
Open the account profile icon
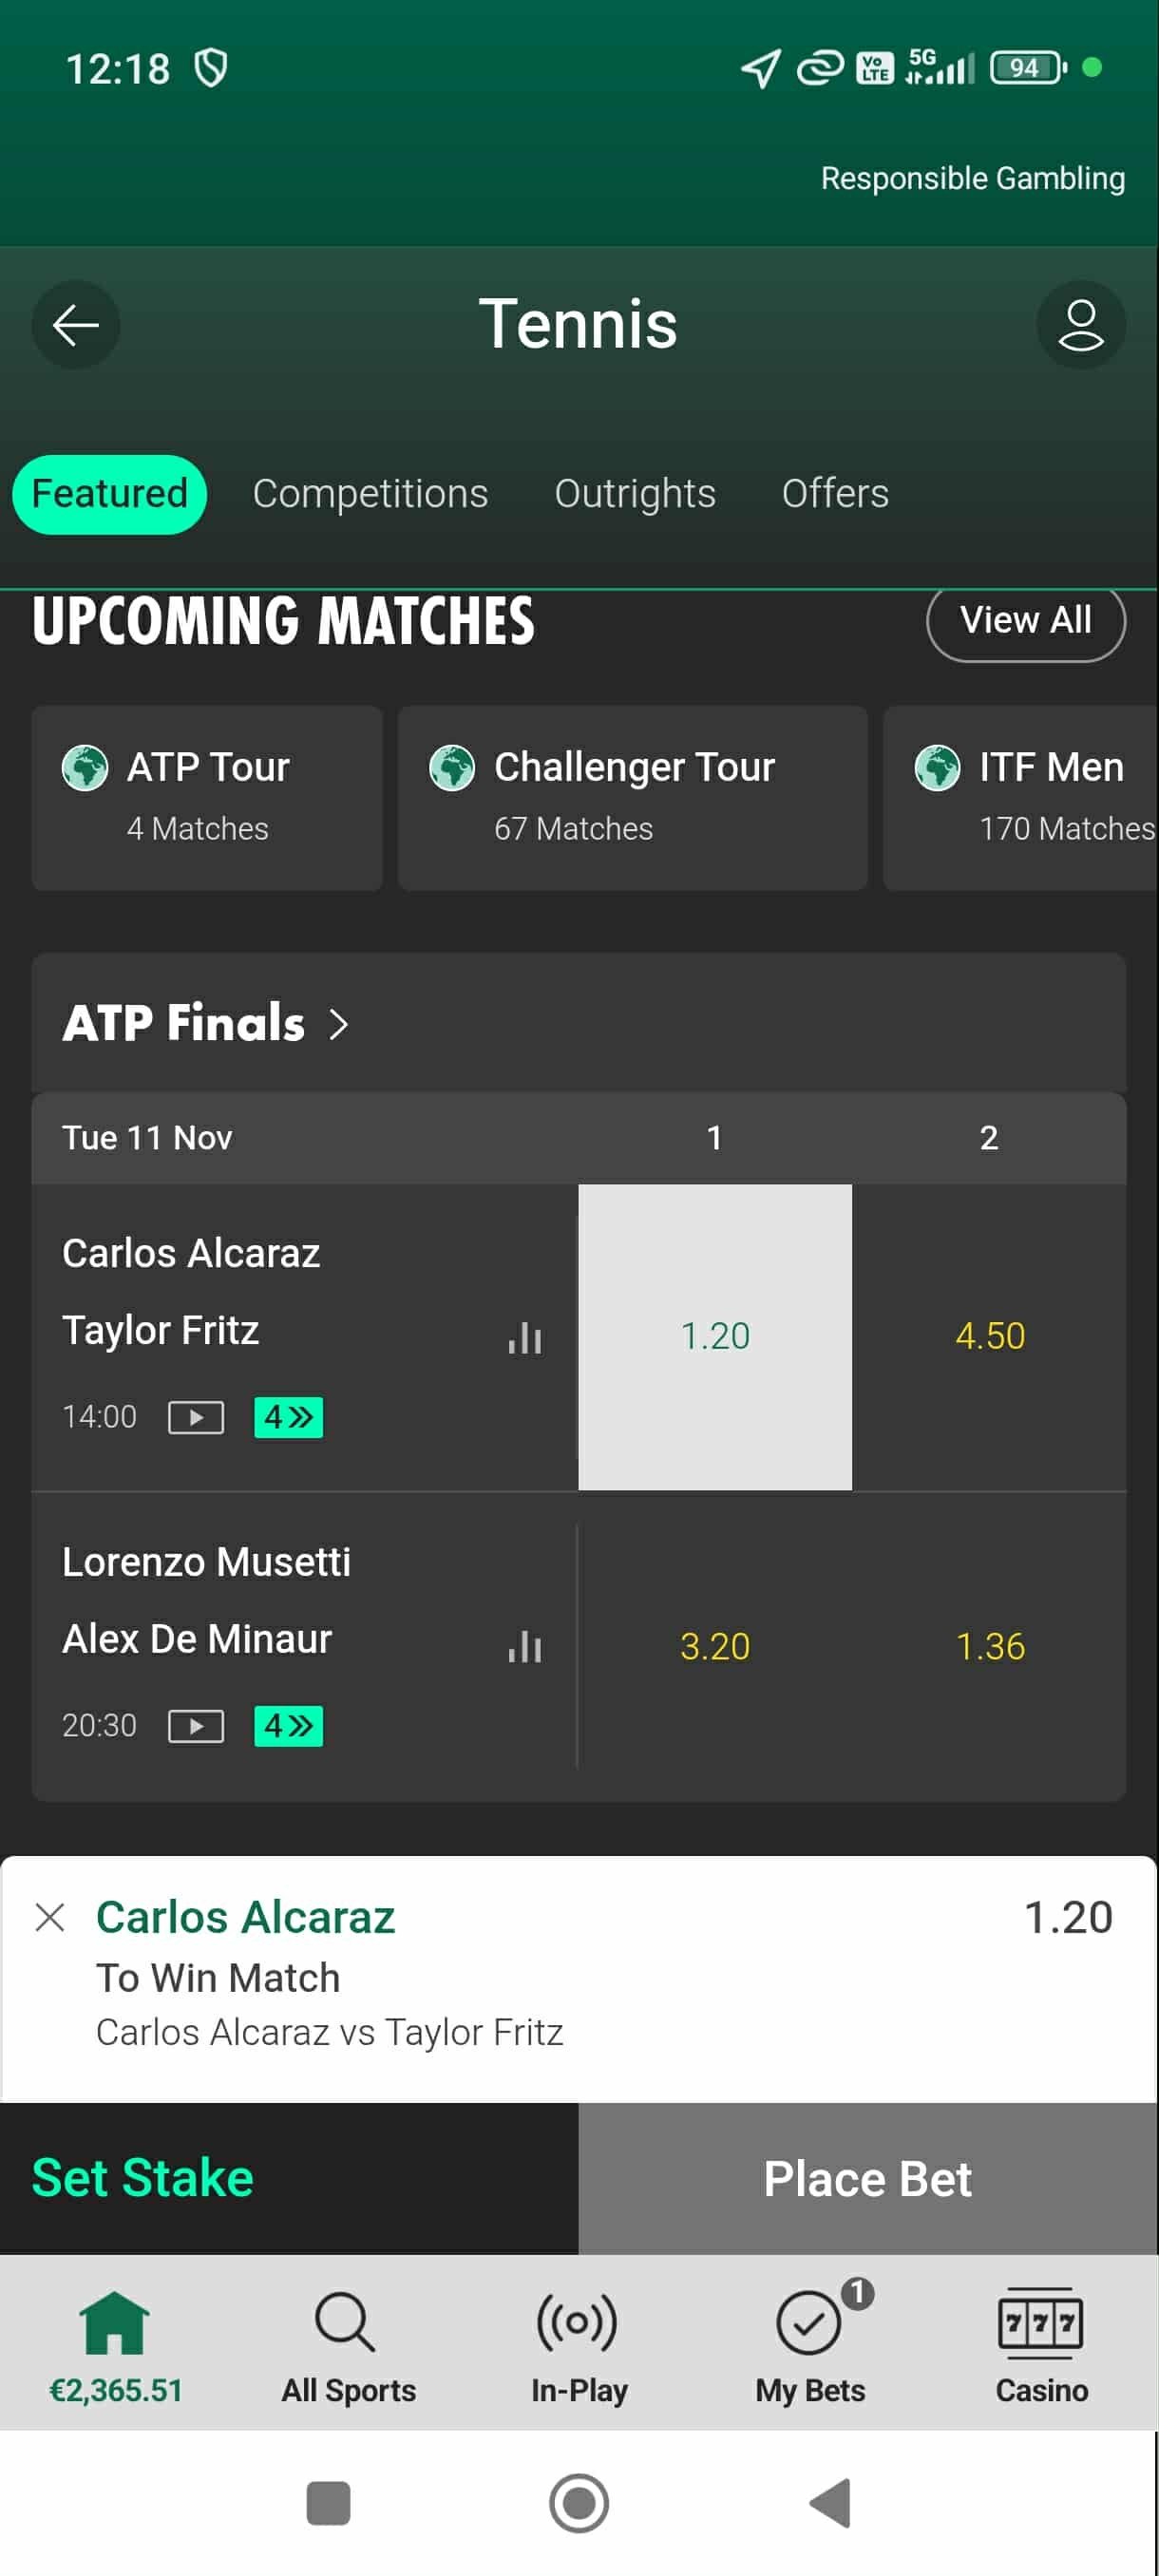[1080, 325]
